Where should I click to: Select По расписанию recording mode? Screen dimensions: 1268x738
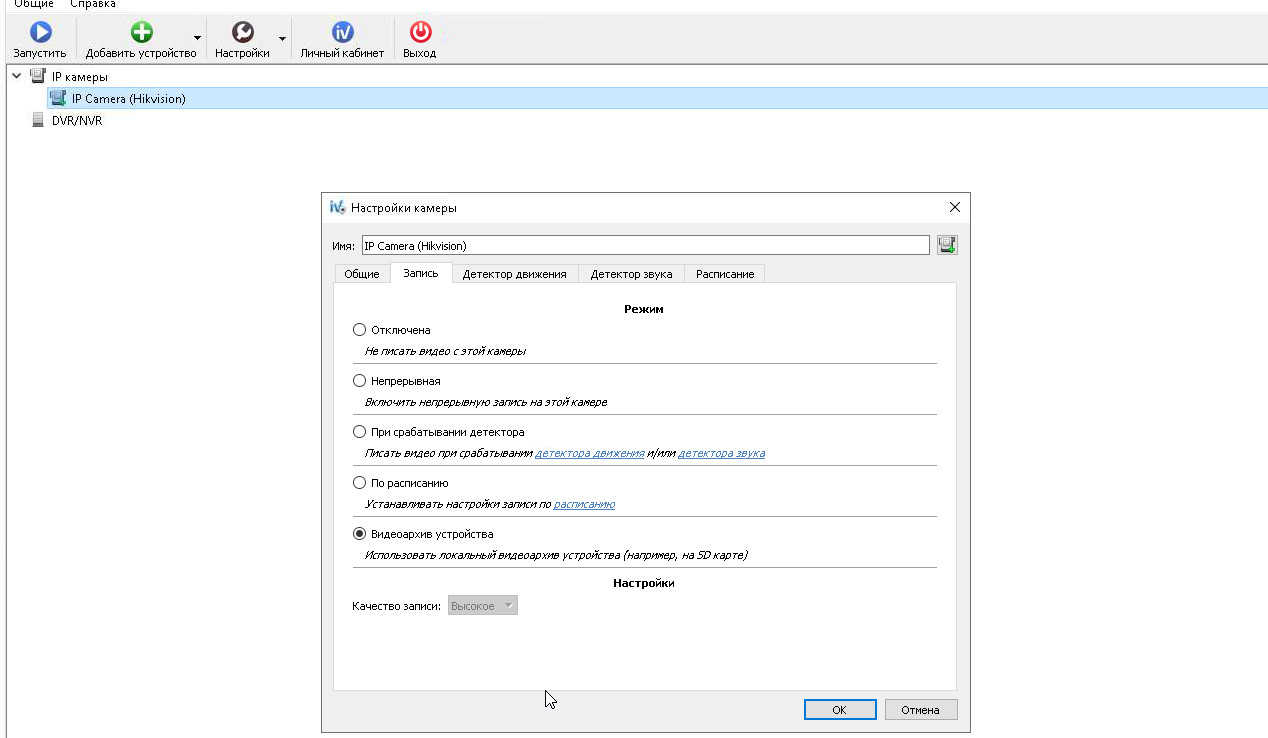(360, 483)
